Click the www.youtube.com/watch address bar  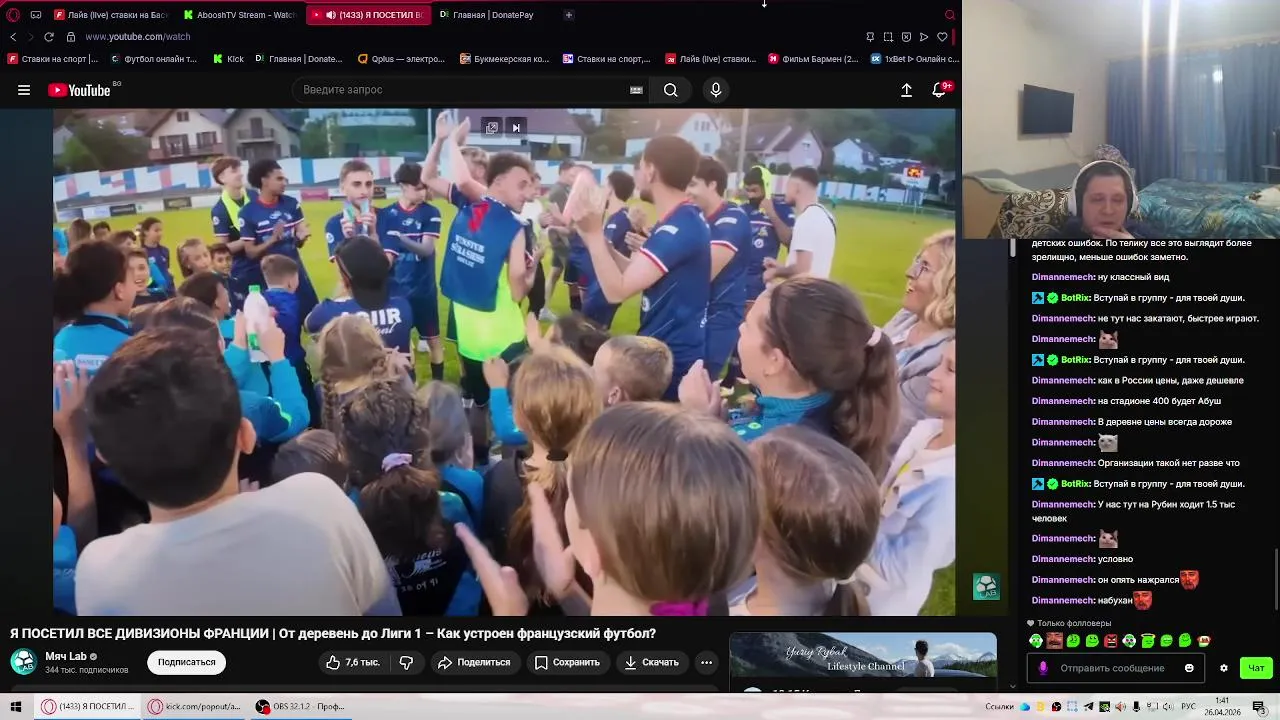pos(138,37)
